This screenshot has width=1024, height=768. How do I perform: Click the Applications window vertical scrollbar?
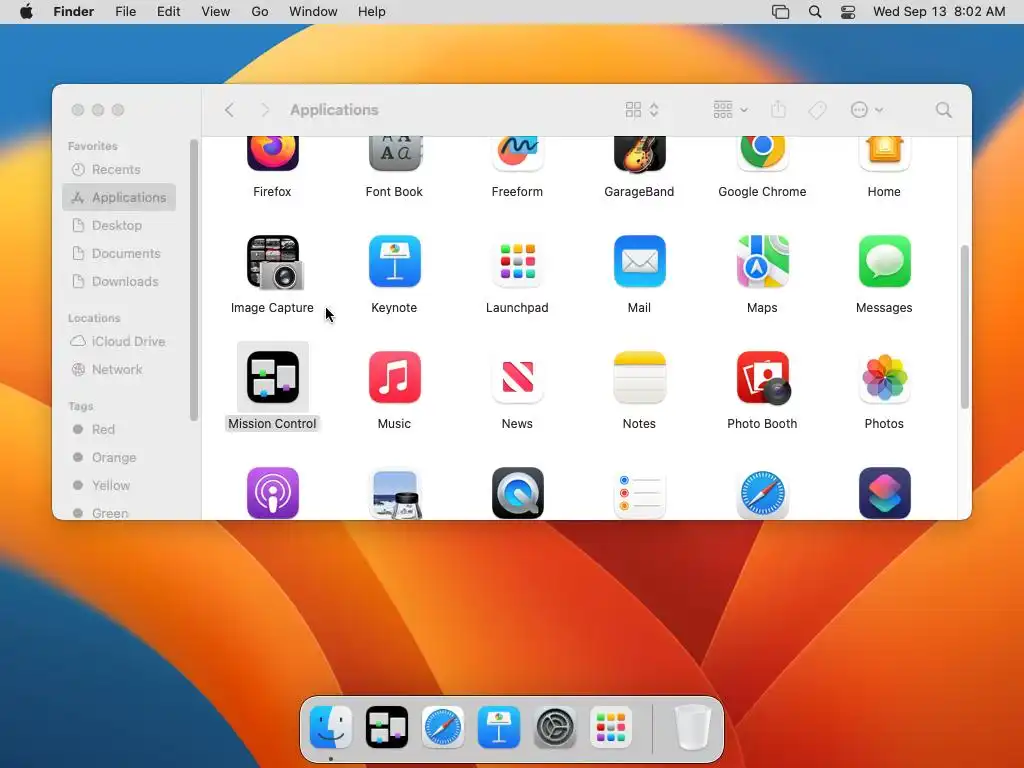[965, 327]
